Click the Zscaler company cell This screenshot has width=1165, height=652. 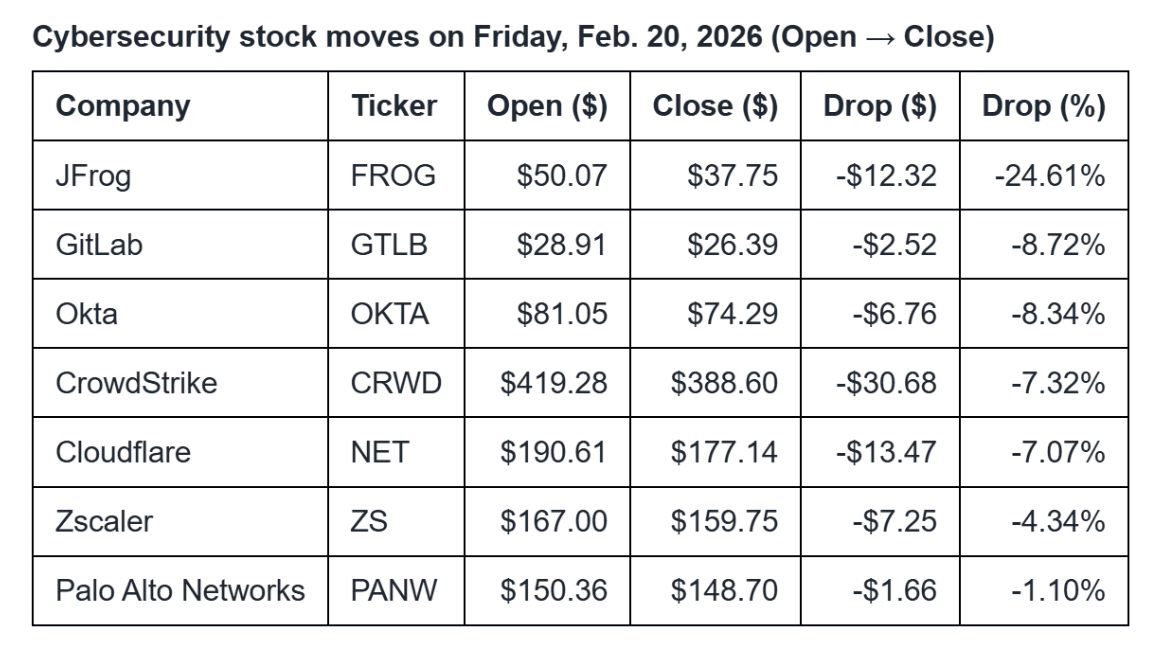[104, 521]
